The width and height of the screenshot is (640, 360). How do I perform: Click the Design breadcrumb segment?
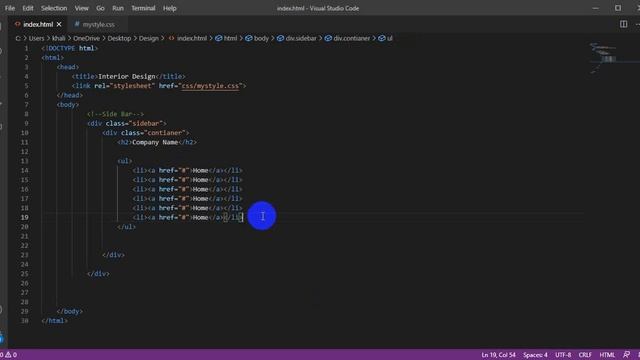point(149,38)
